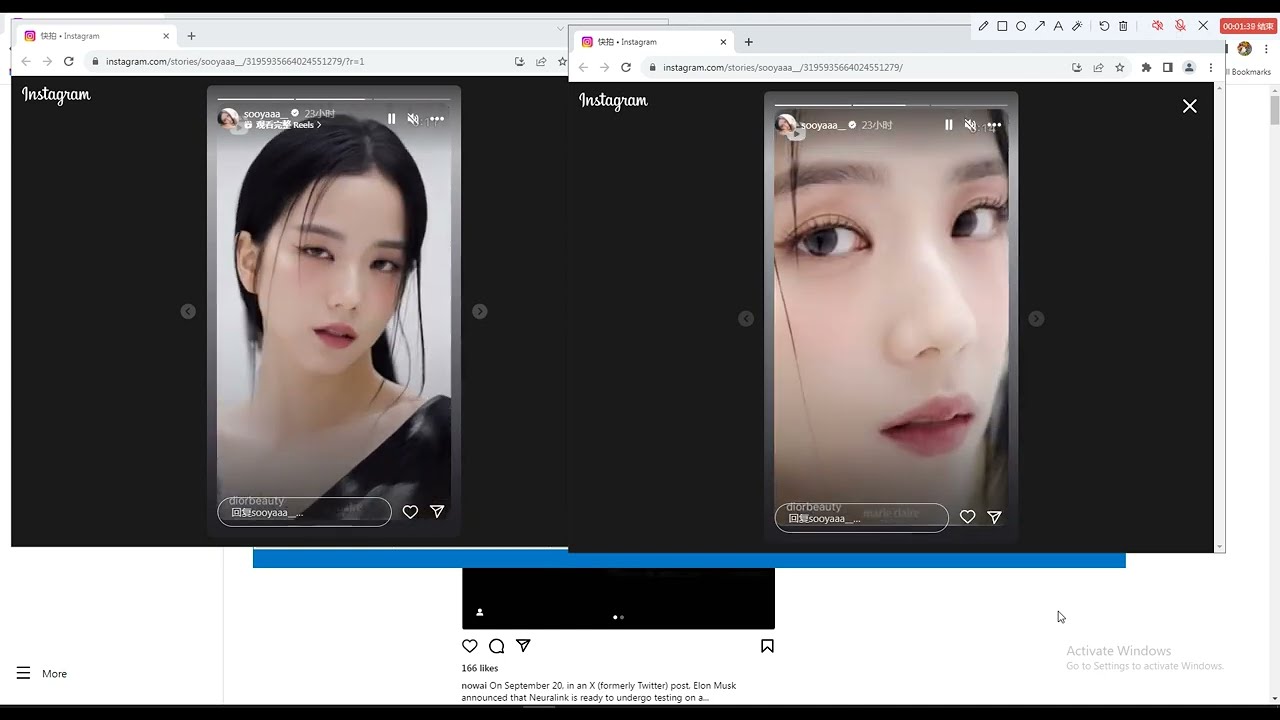The height and width of the screenshot is (720, 1280).
Task: Close the story viewer with the X
Action: click(x=1189, y=106)
